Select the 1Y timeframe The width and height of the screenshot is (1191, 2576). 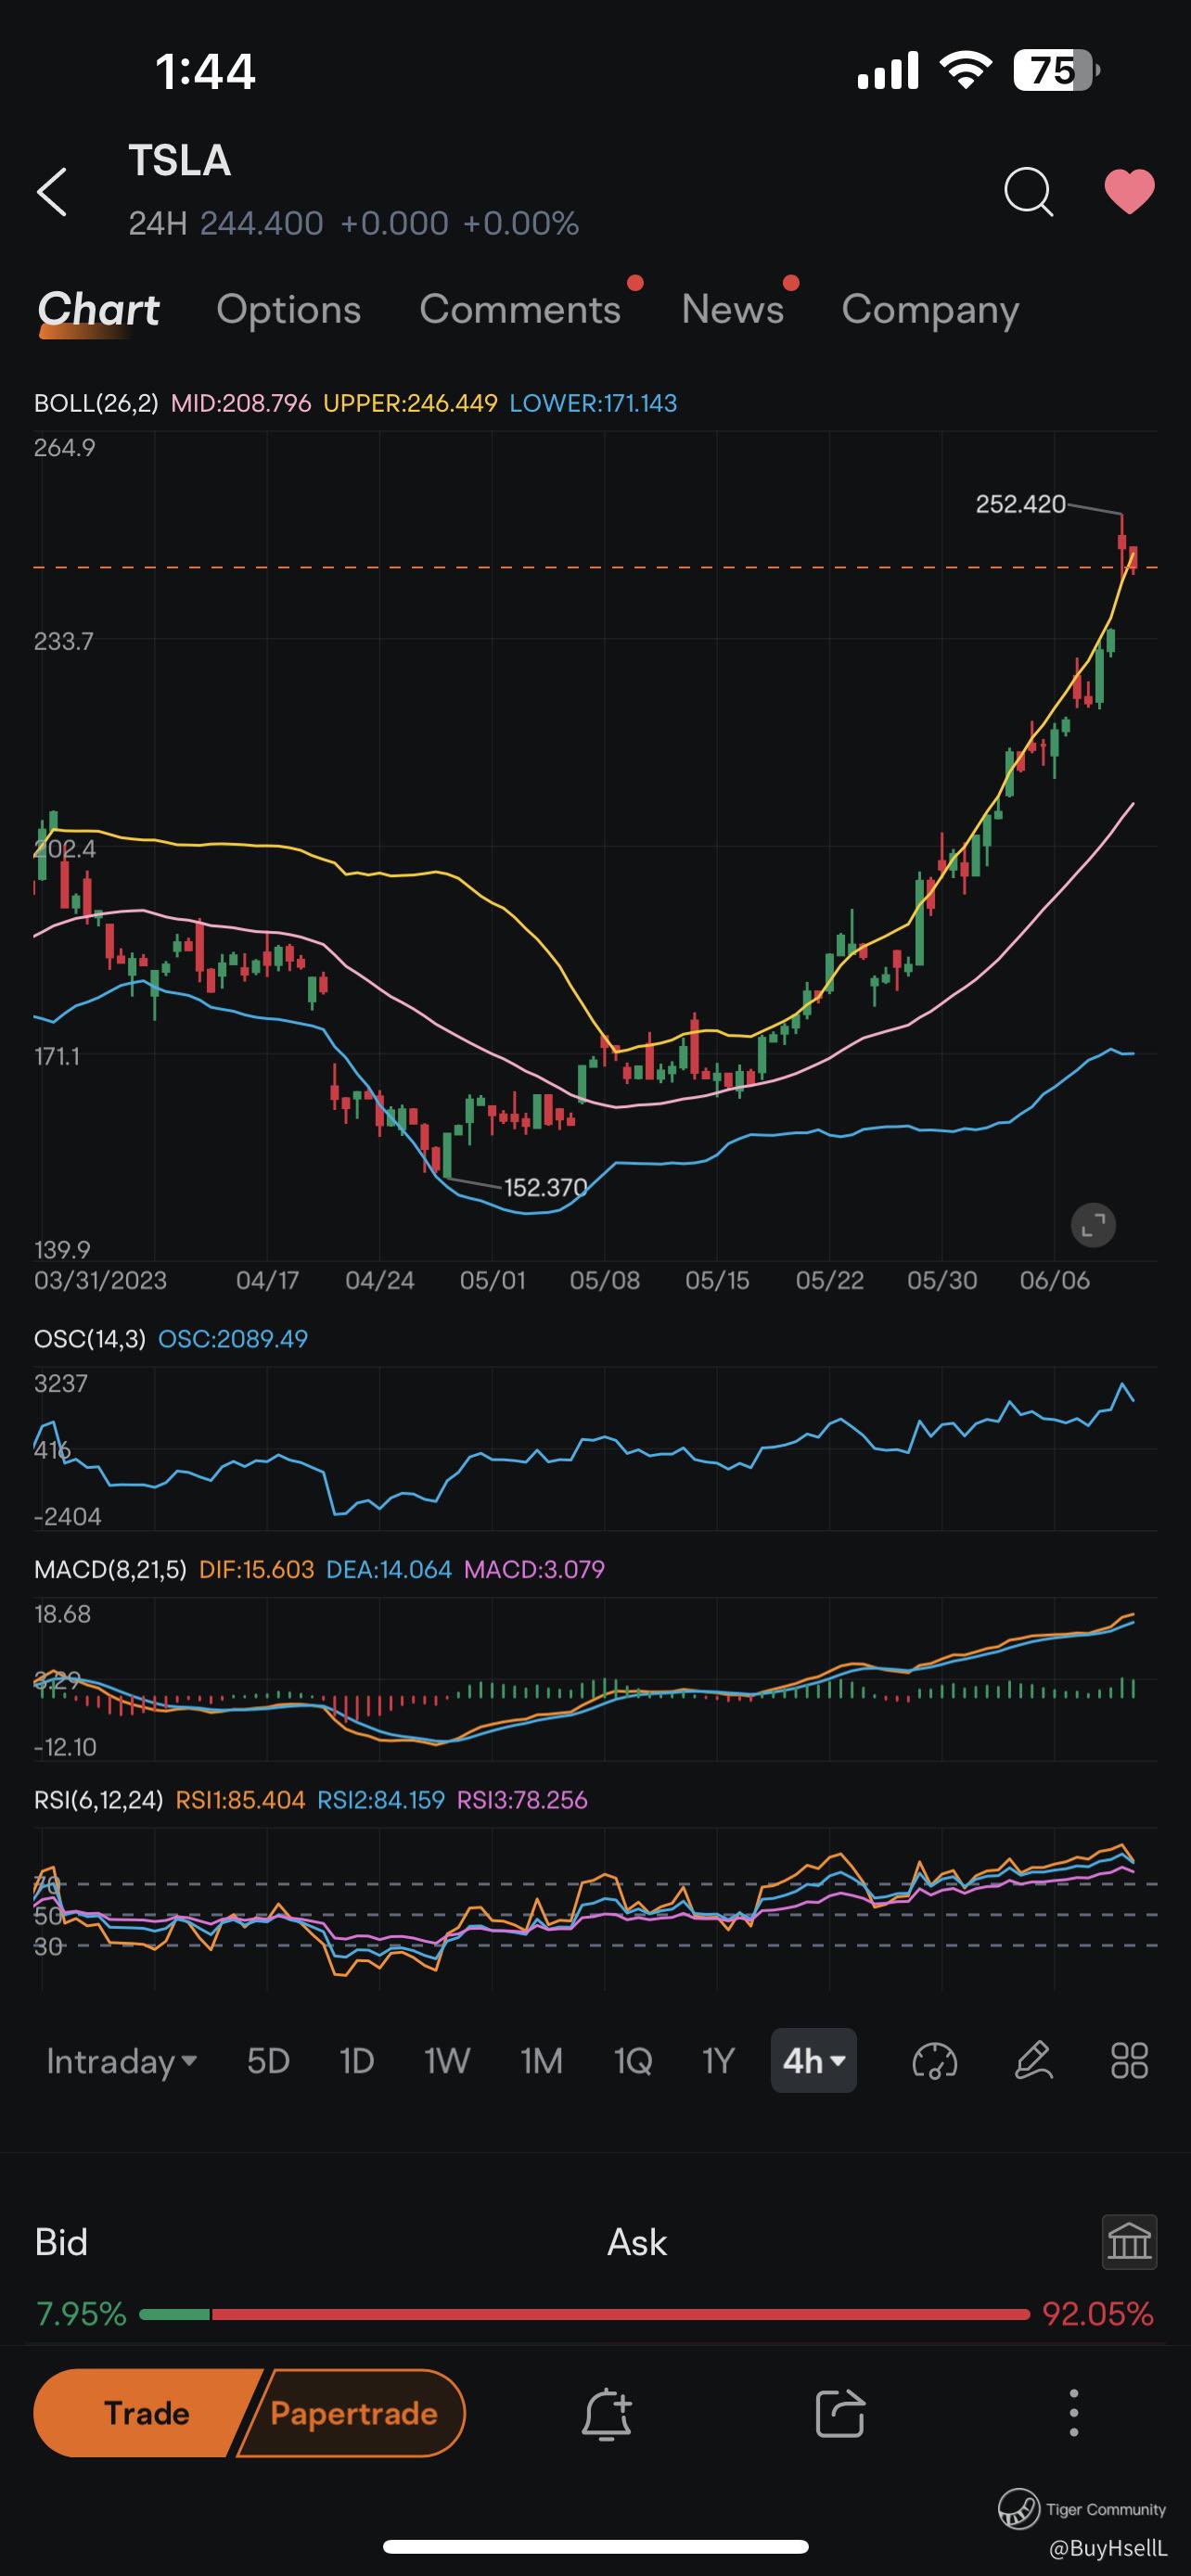pyautogui.click(x=718, y=2061)
